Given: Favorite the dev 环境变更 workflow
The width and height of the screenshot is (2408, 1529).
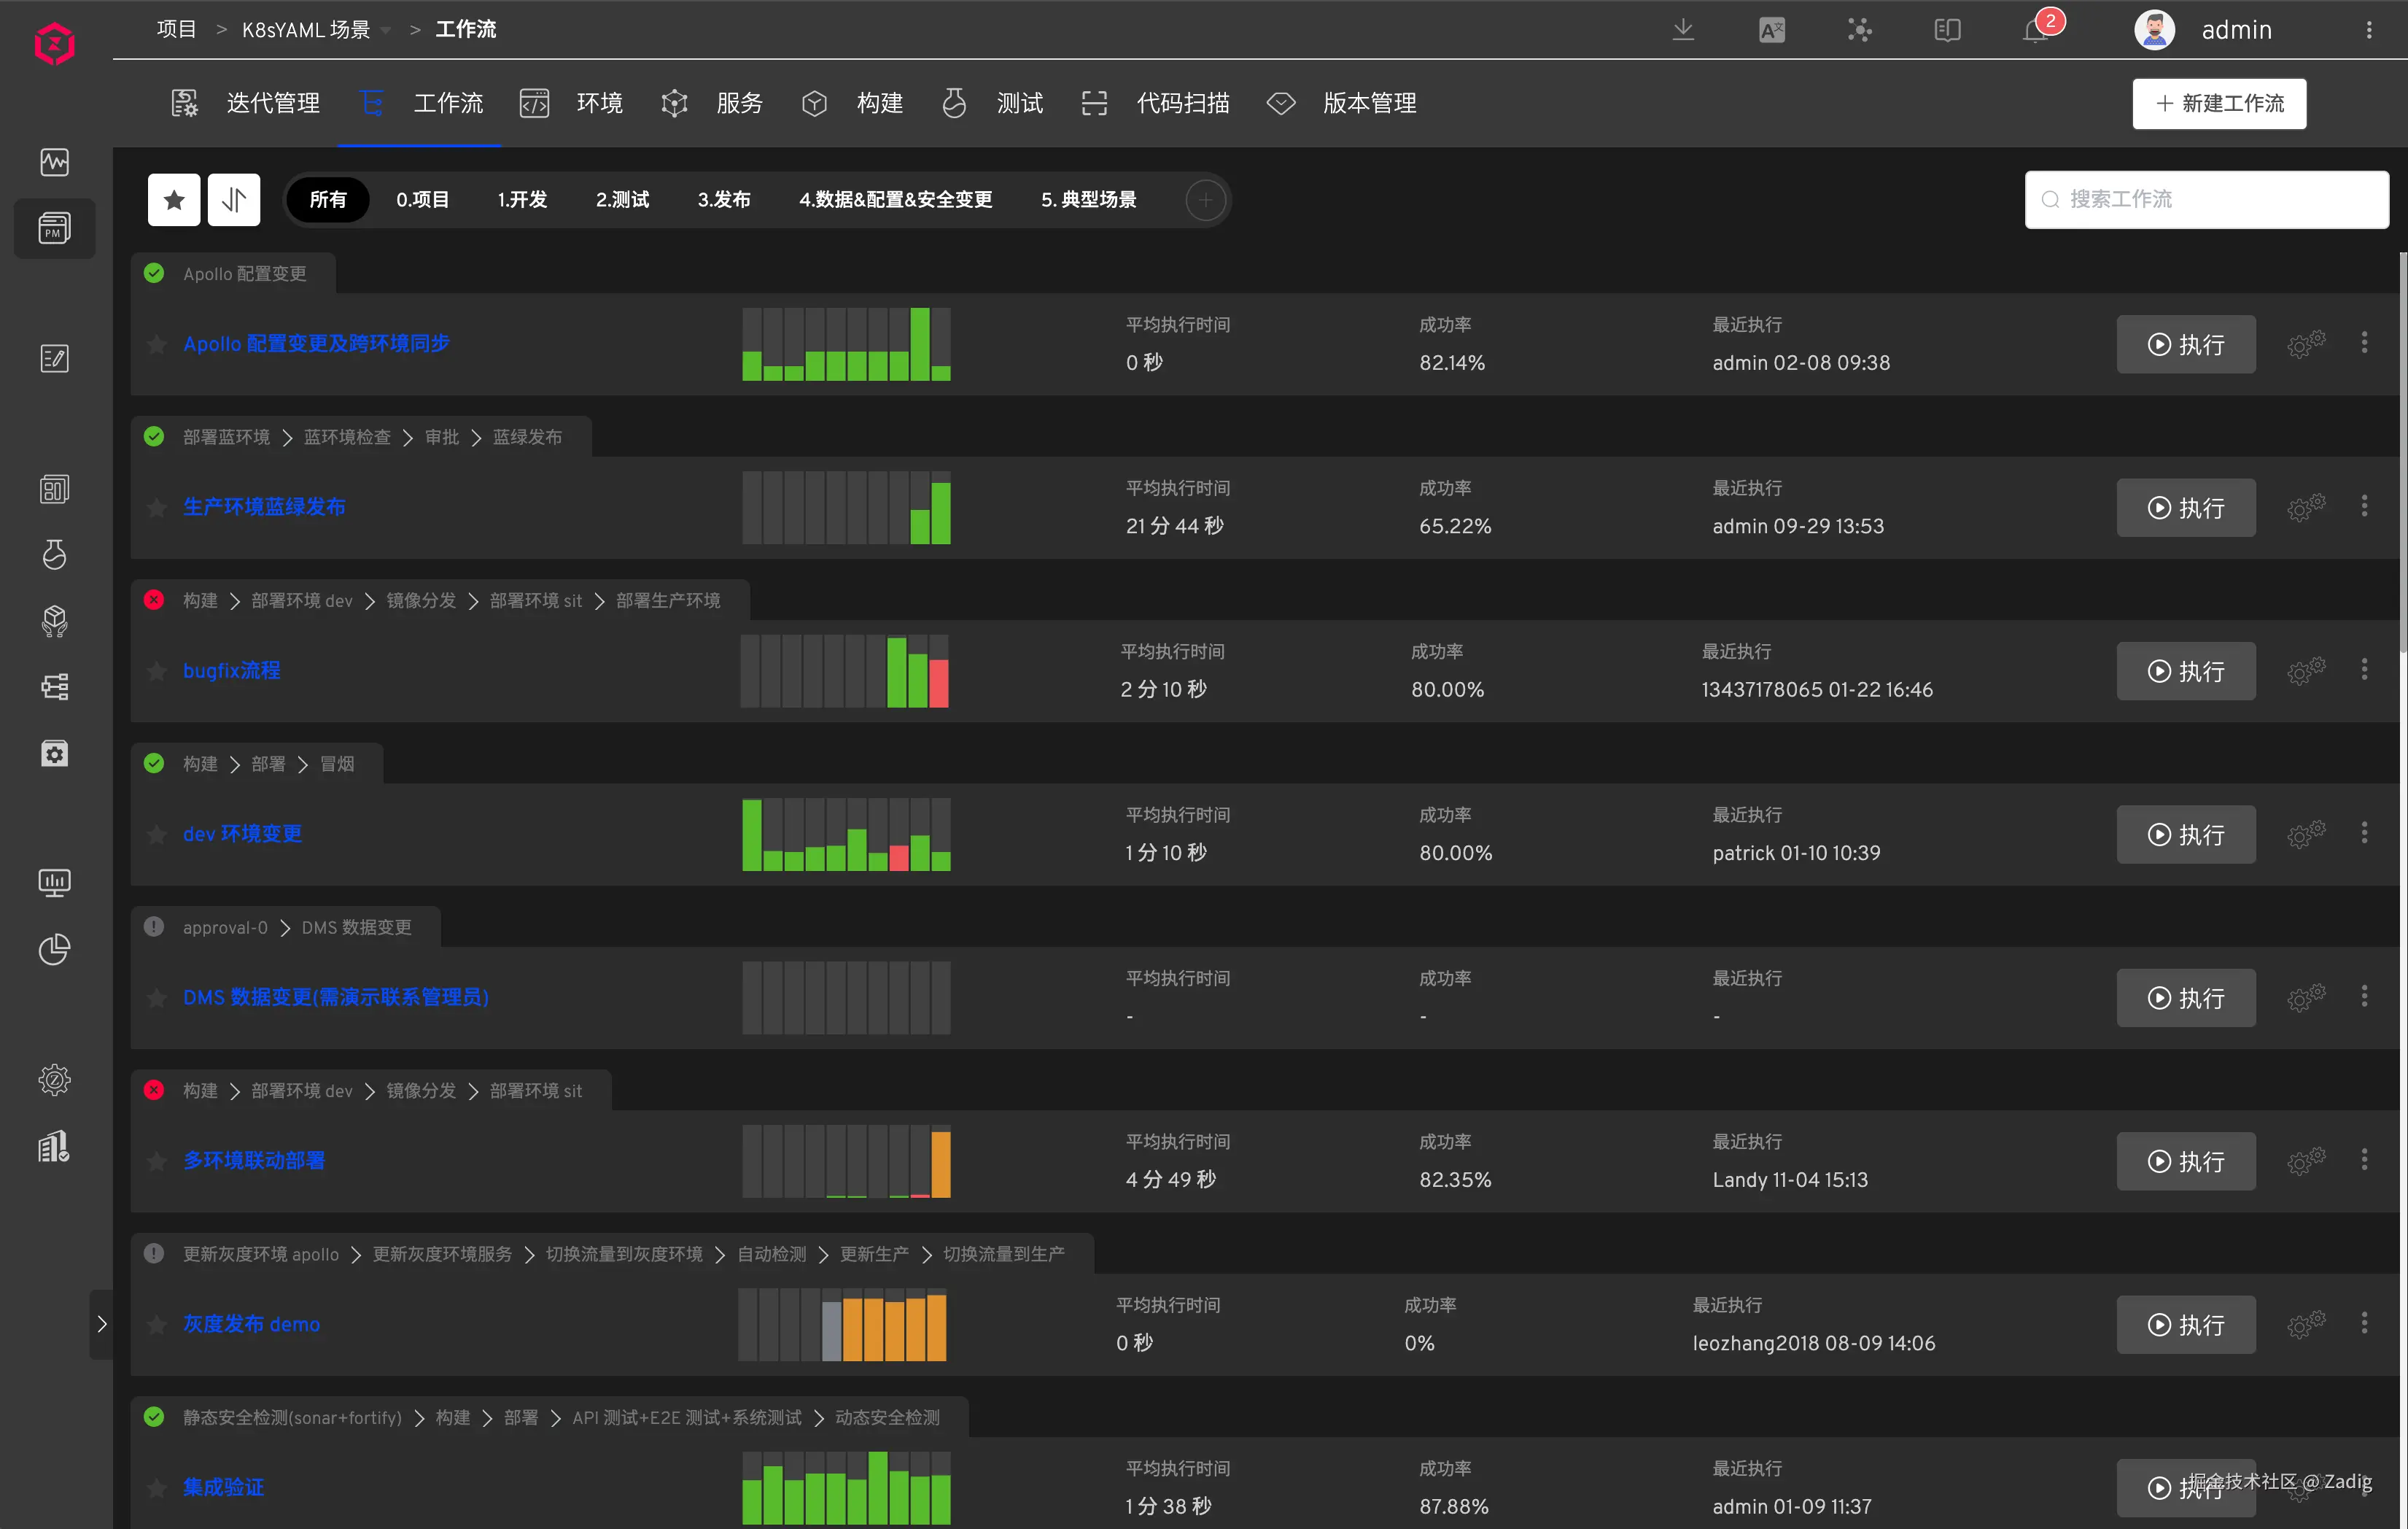Looking at the screenshot, I should (157, 835).
